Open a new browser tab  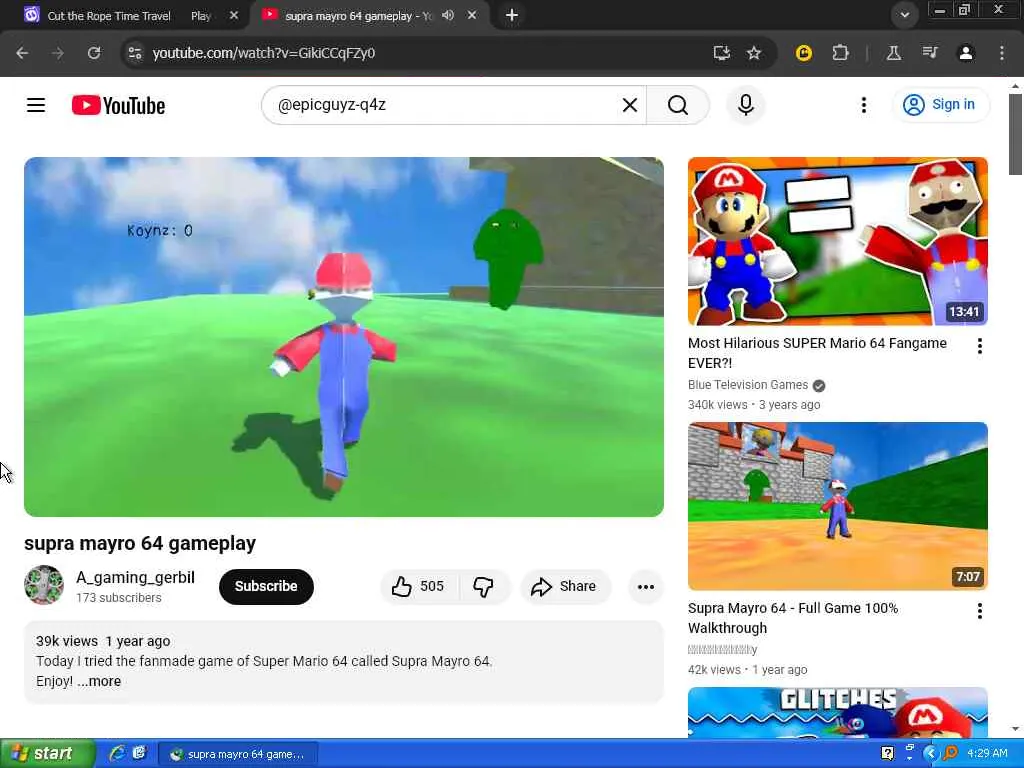tap(512, 15)
